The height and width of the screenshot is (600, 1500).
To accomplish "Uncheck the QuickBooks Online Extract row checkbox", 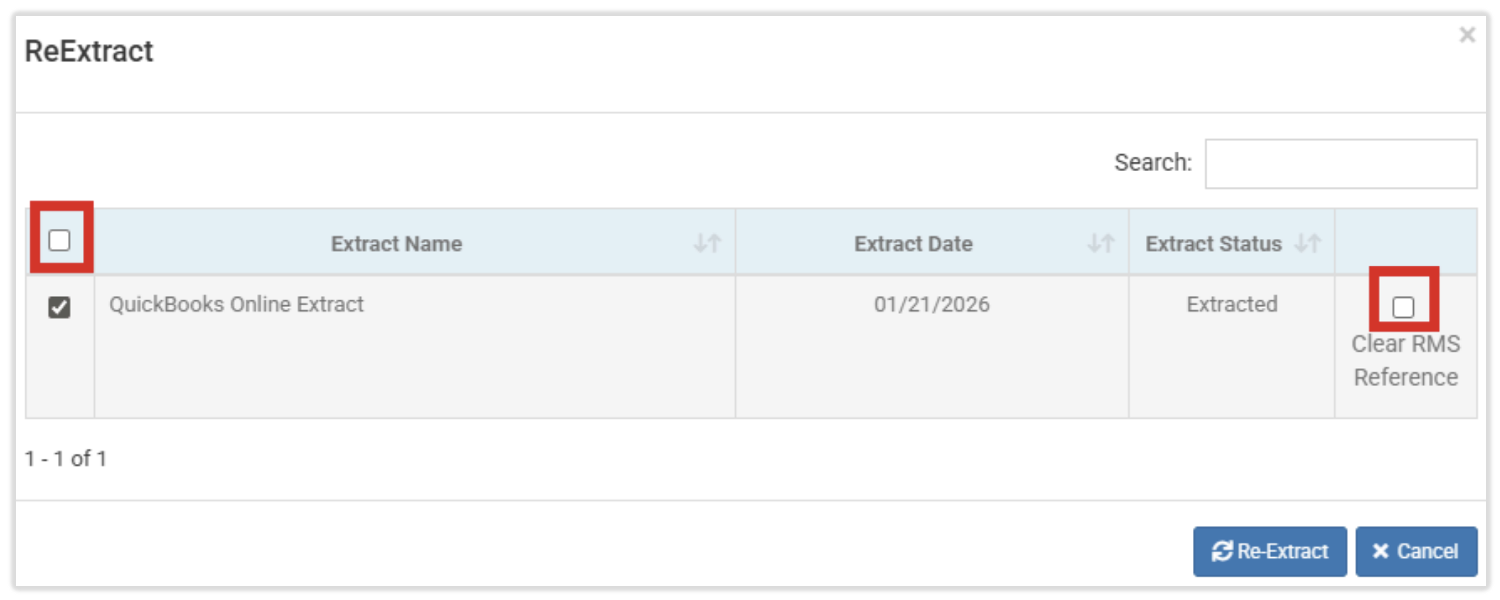I will [60, 308].
